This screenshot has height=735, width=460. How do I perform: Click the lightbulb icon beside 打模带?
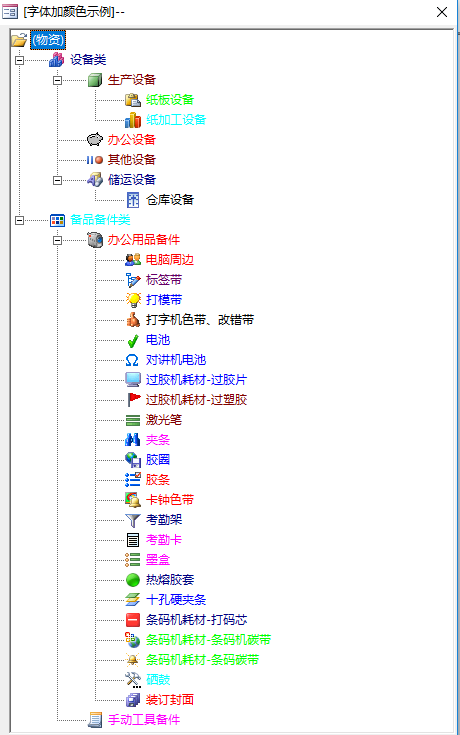click(x=133, y=300)
